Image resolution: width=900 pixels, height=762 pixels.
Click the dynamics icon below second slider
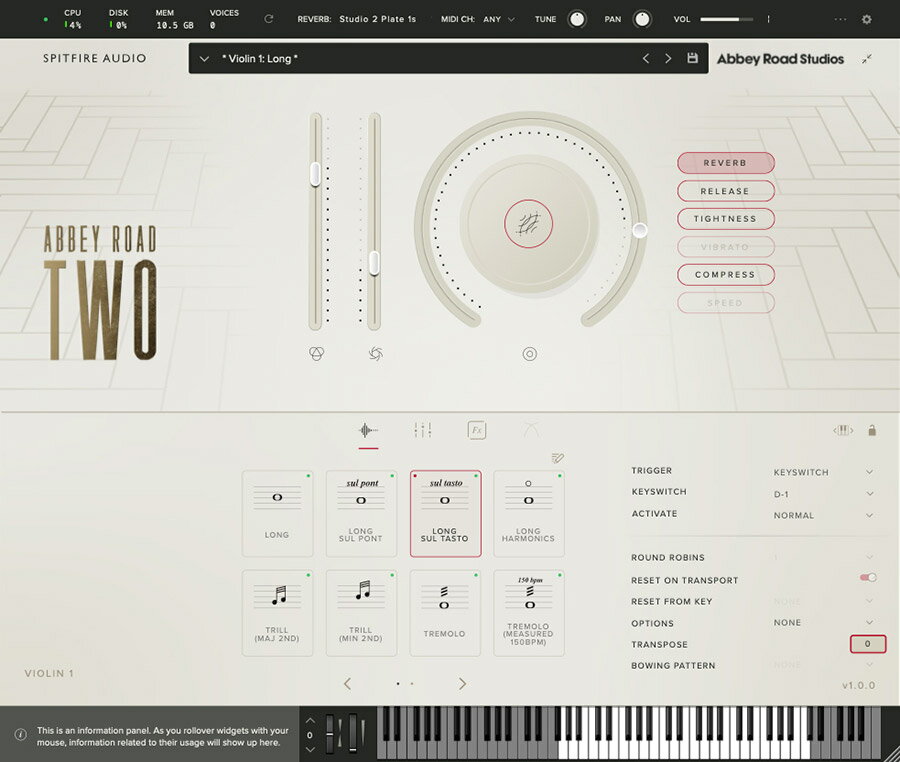[x=375, y=353]
